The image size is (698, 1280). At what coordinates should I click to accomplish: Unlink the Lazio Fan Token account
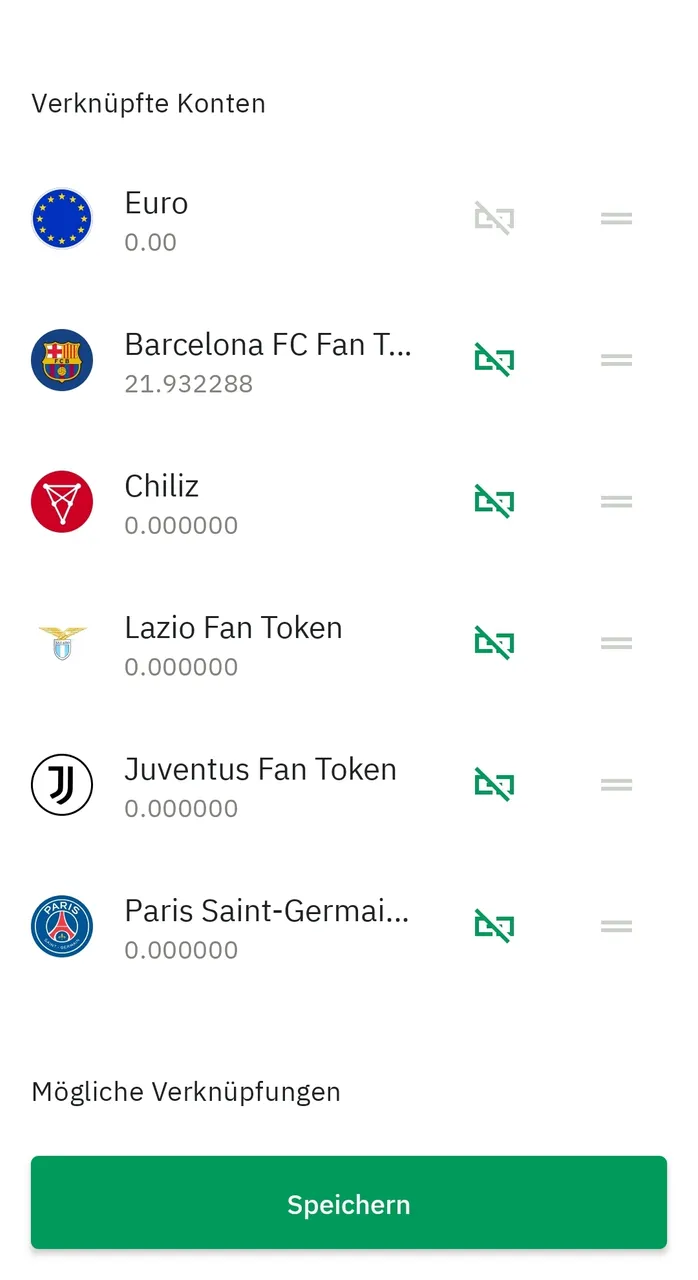point(494,643)
